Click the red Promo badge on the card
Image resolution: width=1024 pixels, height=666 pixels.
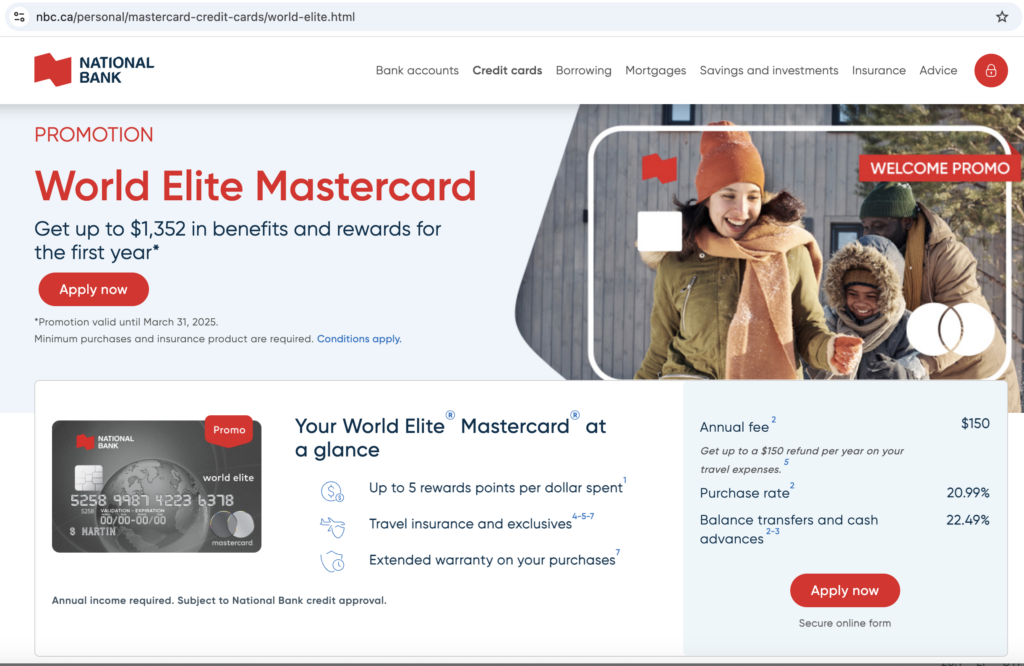point(229,430)
